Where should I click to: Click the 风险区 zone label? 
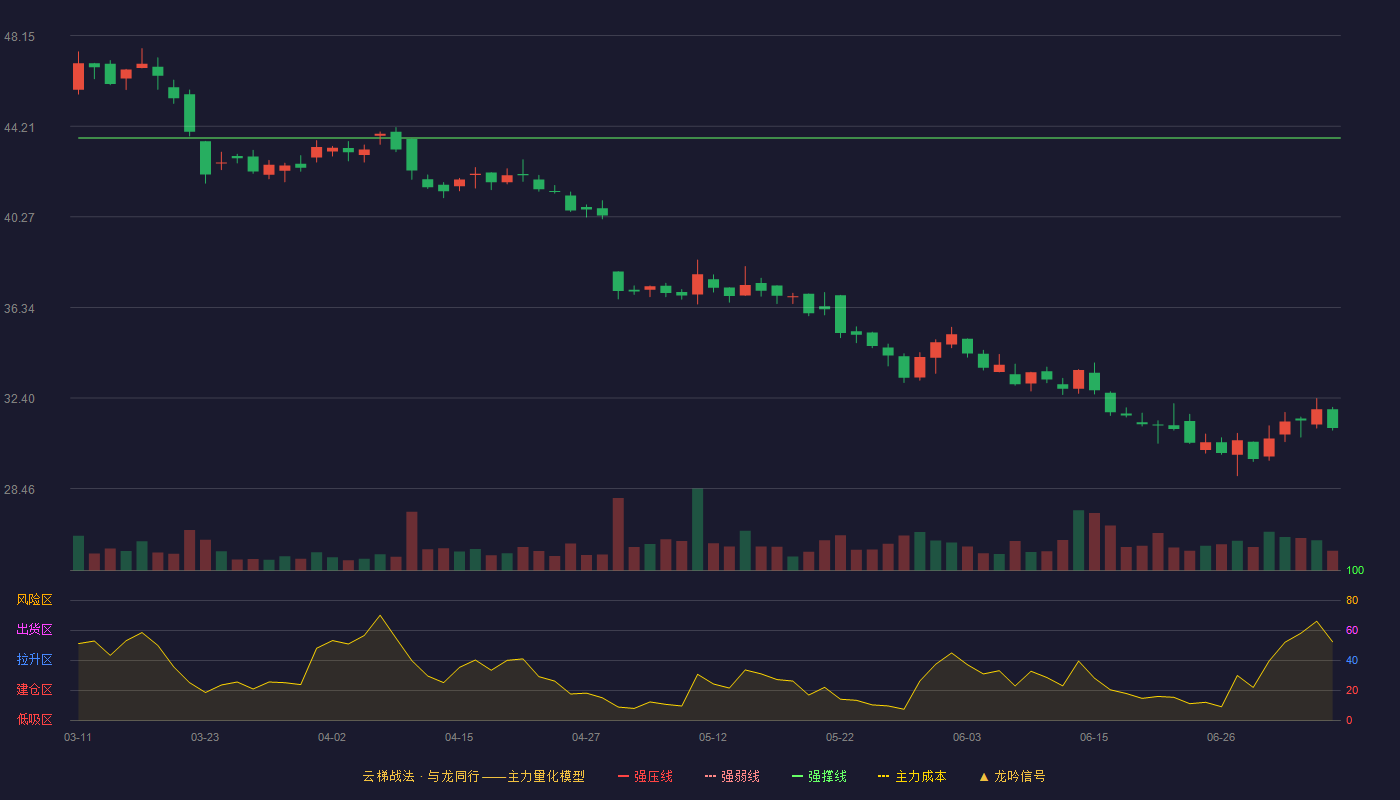34,600
